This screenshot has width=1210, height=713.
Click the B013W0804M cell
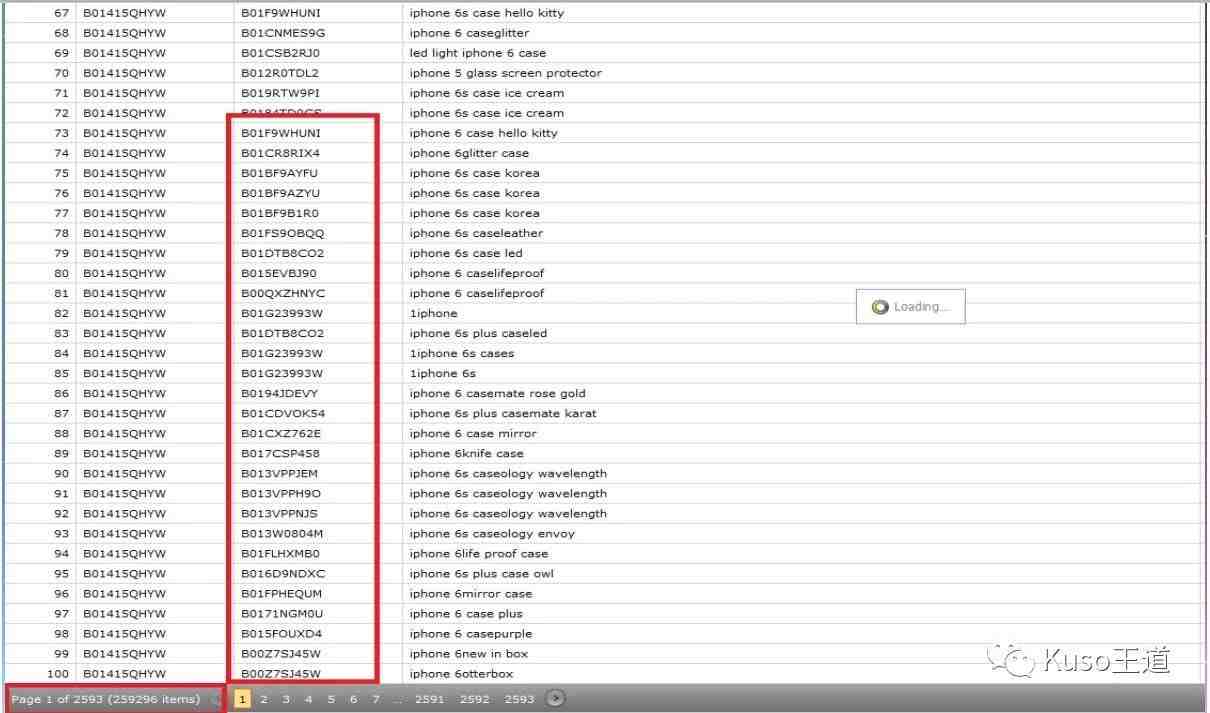pos(282,533)
